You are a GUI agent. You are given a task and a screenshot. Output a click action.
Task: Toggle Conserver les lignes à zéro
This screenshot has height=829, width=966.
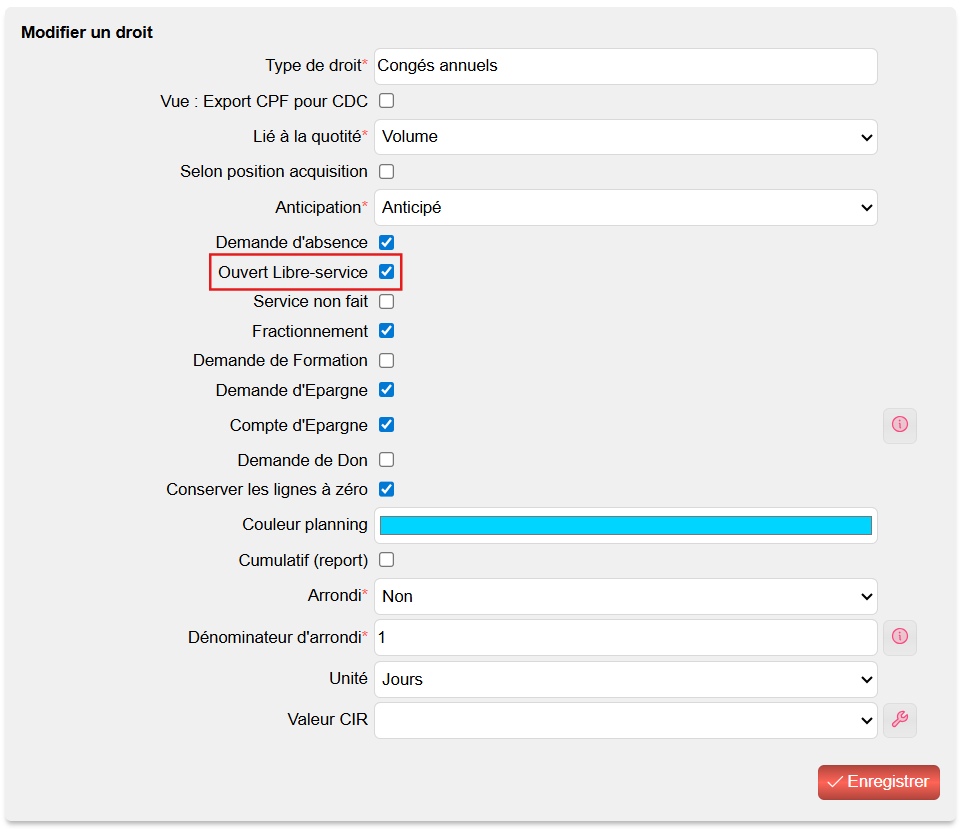tap(386, 489)
